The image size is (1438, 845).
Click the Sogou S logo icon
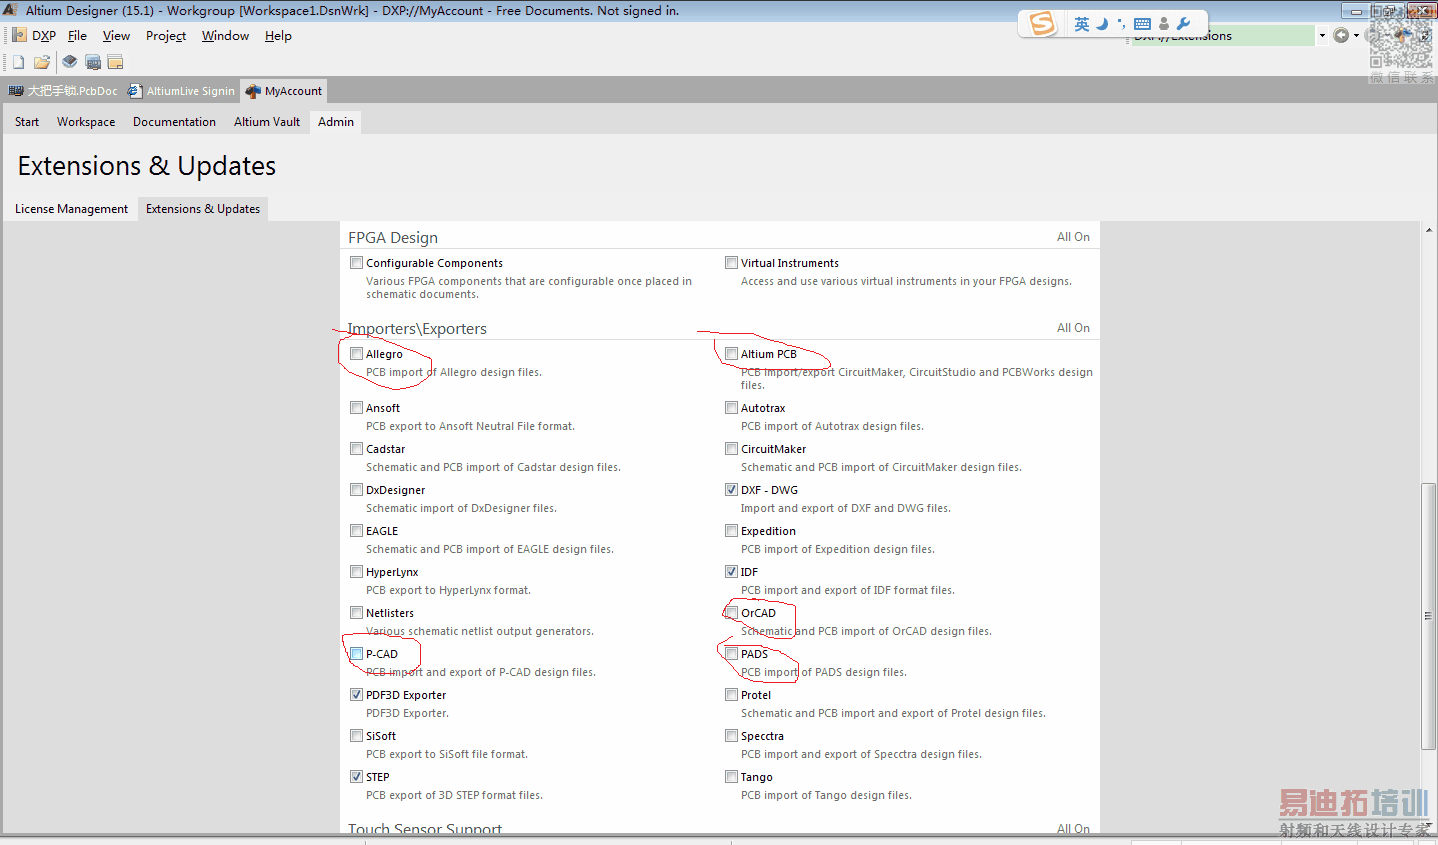[1042, 23]
